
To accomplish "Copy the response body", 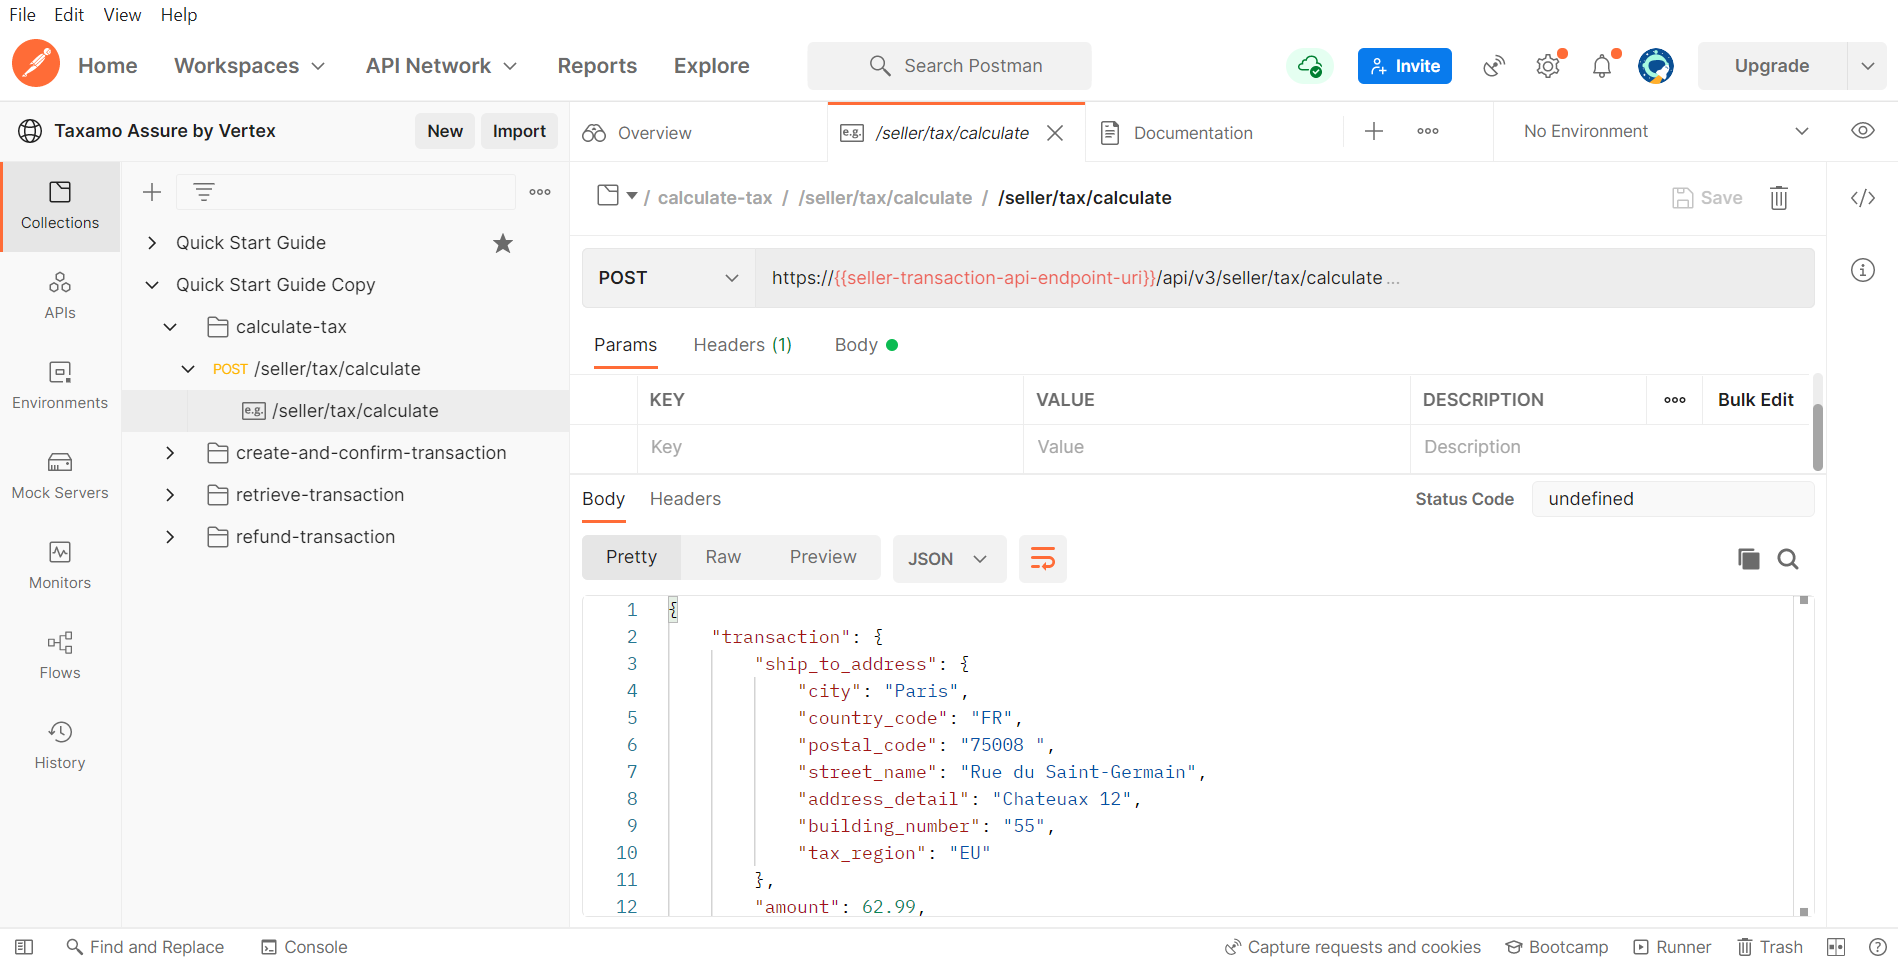I will 1748,559.
